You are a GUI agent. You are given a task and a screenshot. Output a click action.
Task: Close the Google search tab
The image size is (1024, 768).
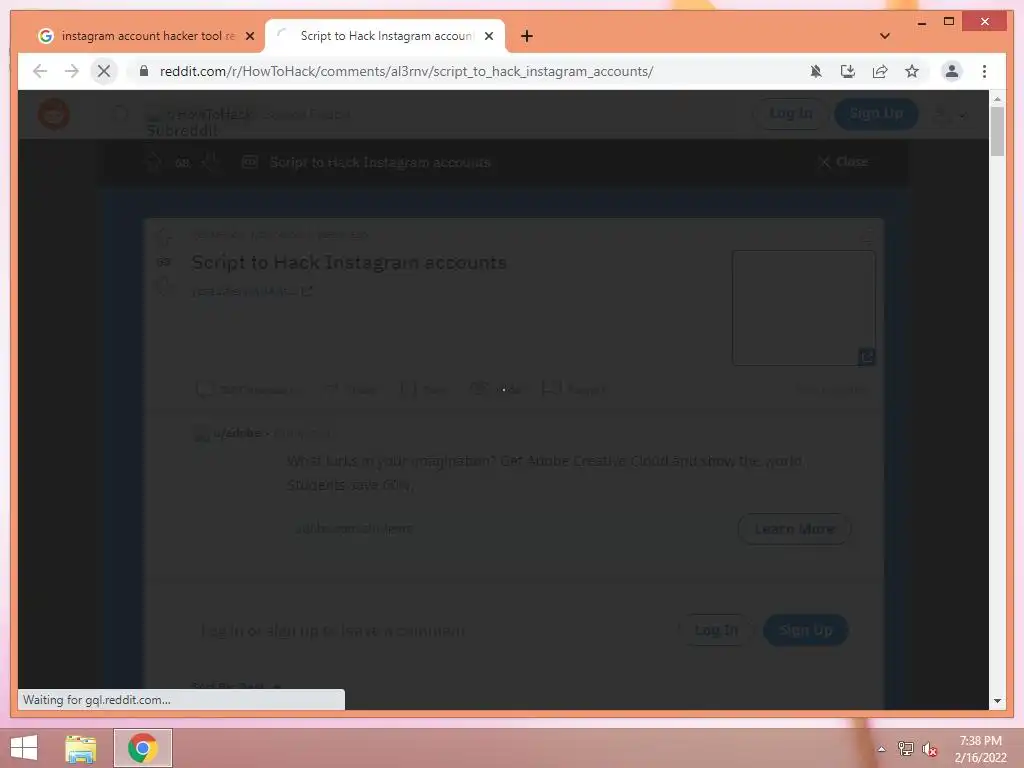pos(249,36)
